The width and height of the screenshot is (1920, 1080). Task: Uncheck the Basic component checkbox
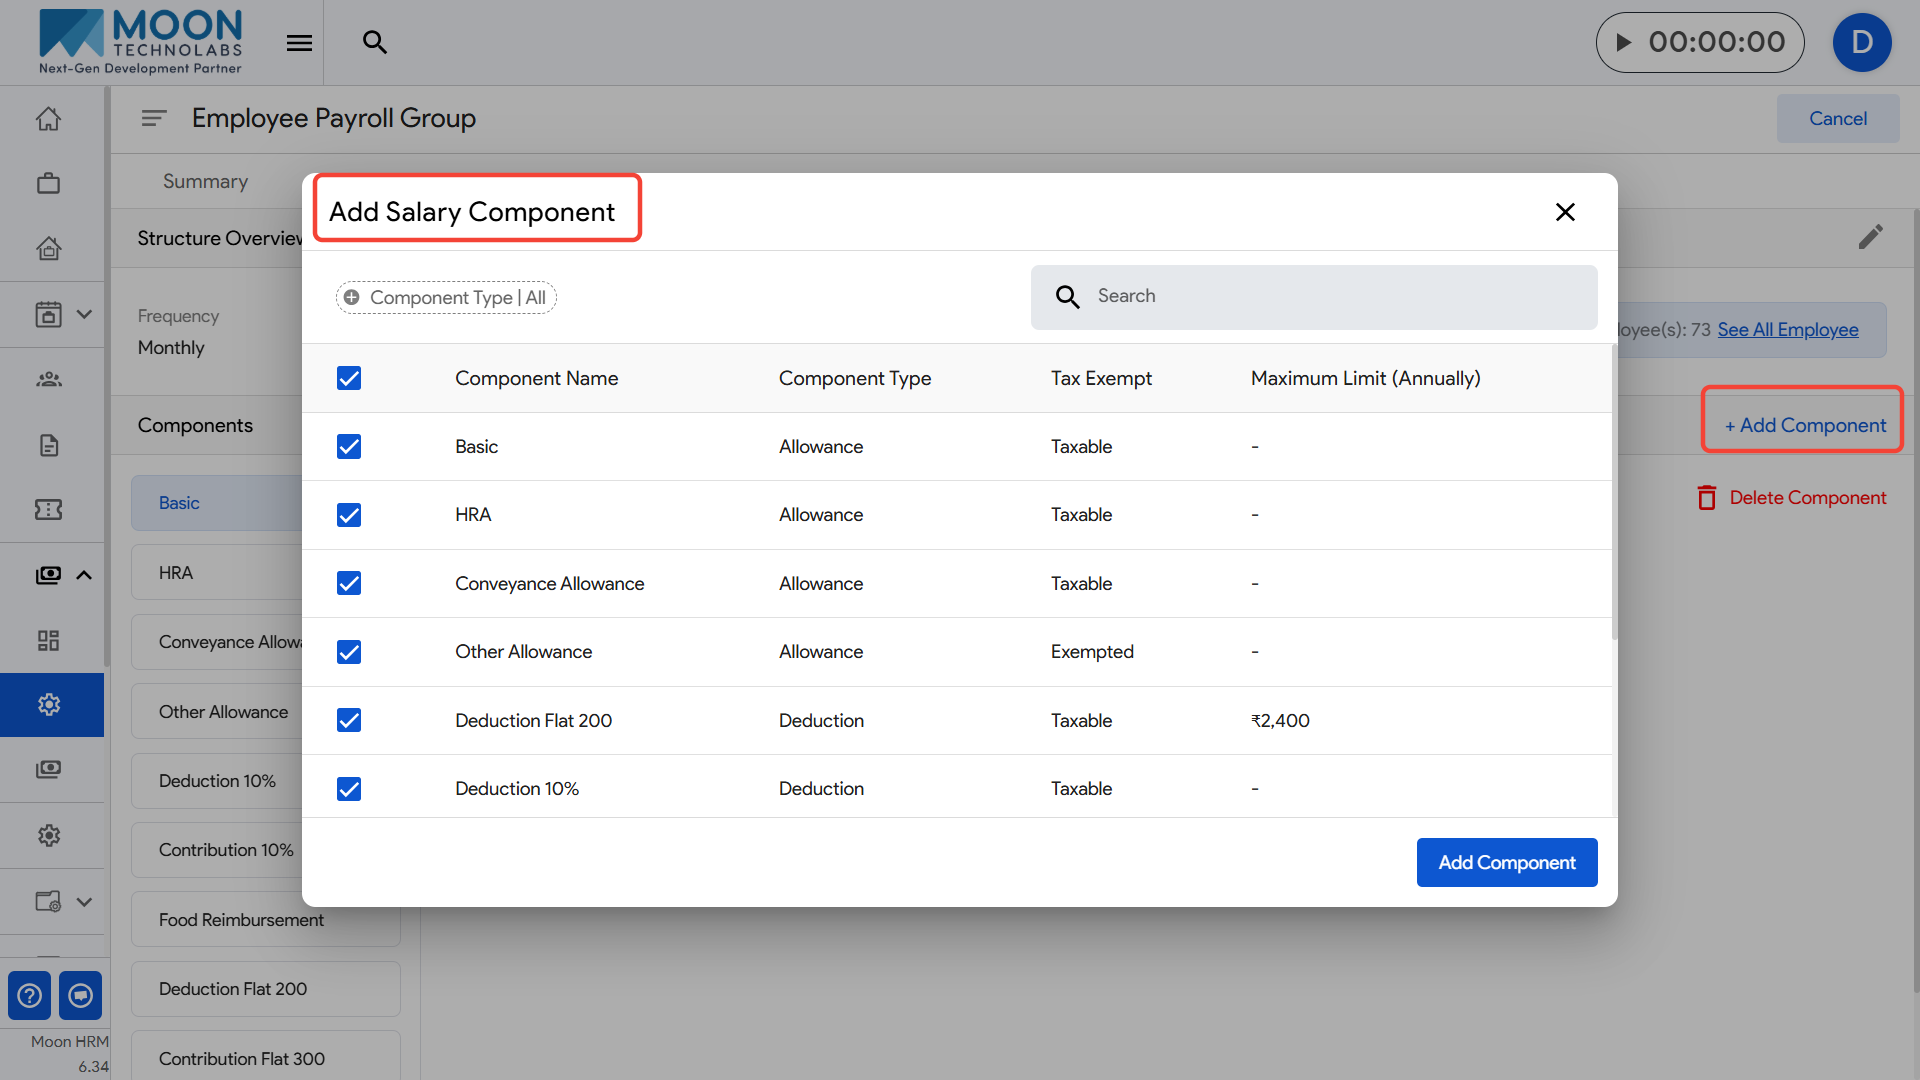pos(349,447)
